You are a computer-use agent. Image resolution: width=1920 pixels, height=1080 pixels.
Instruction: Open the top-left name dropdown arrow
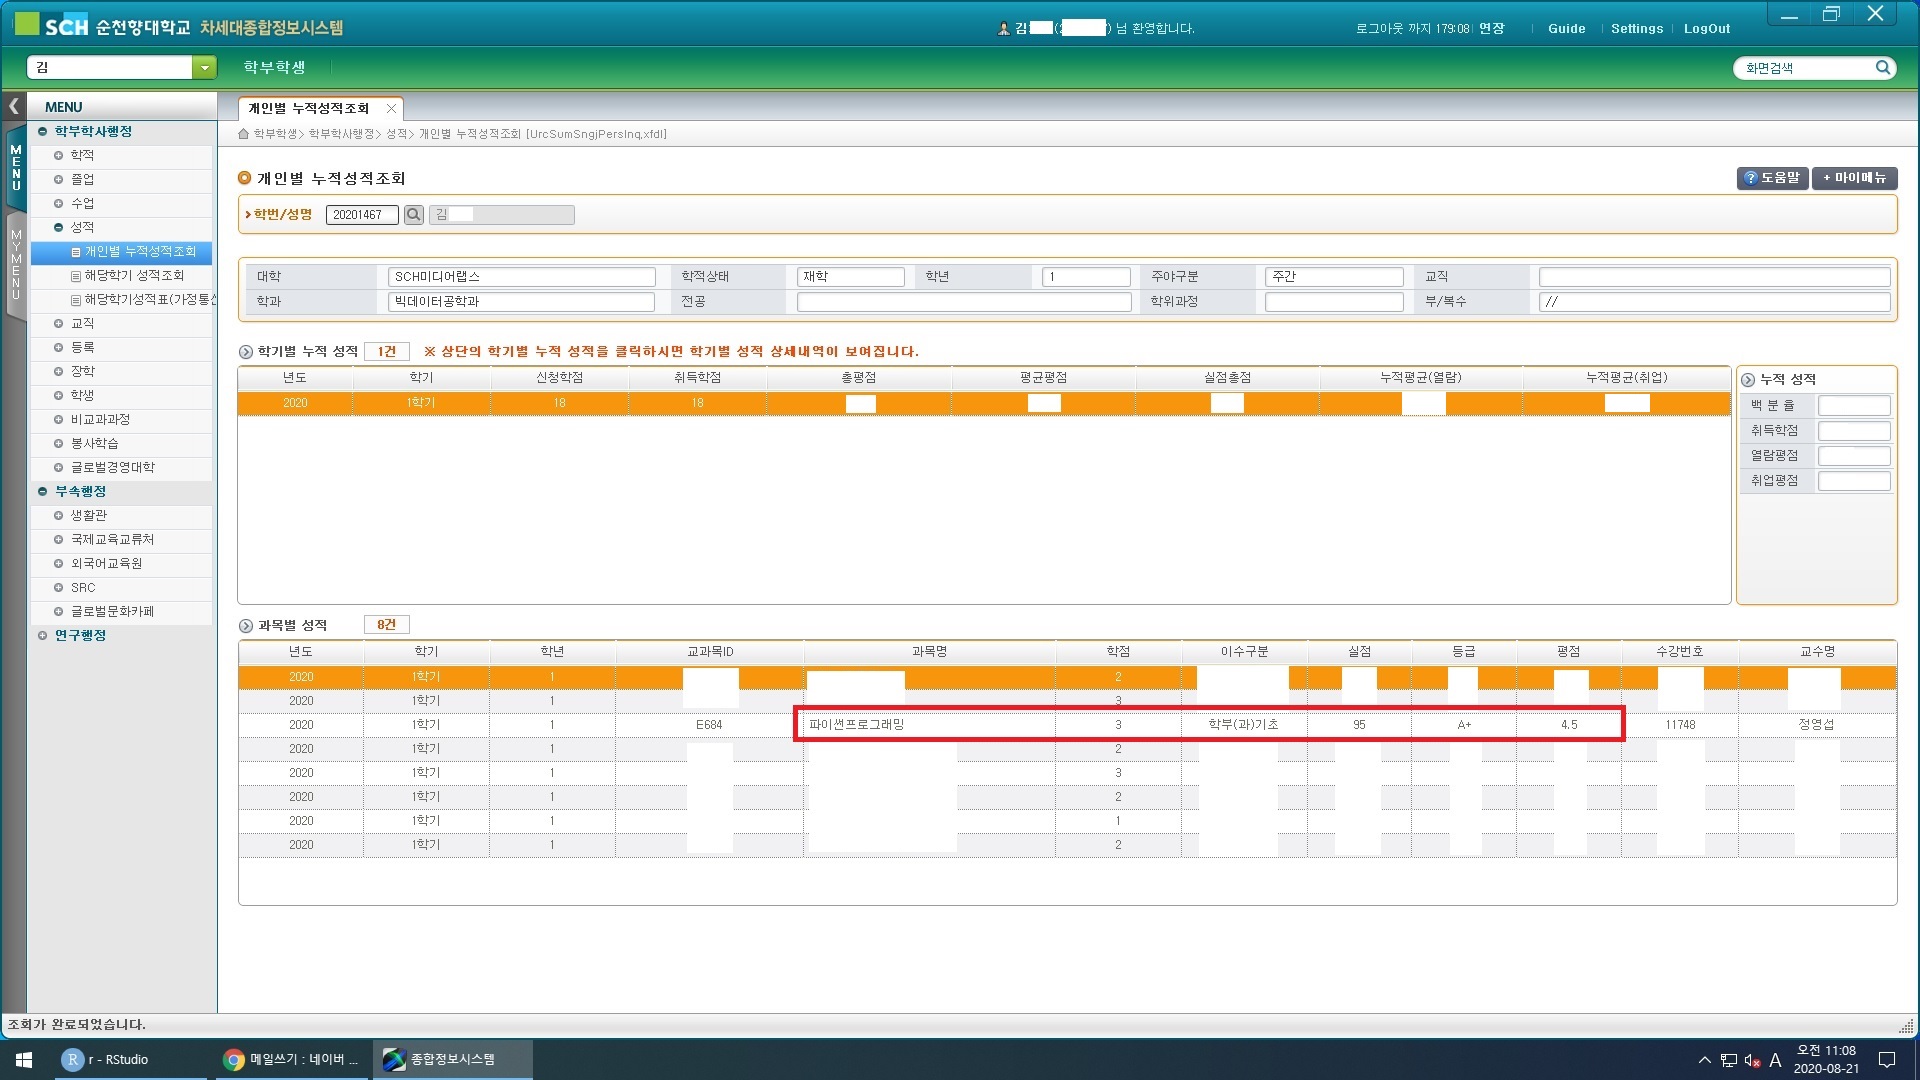[x=204, y=68]
